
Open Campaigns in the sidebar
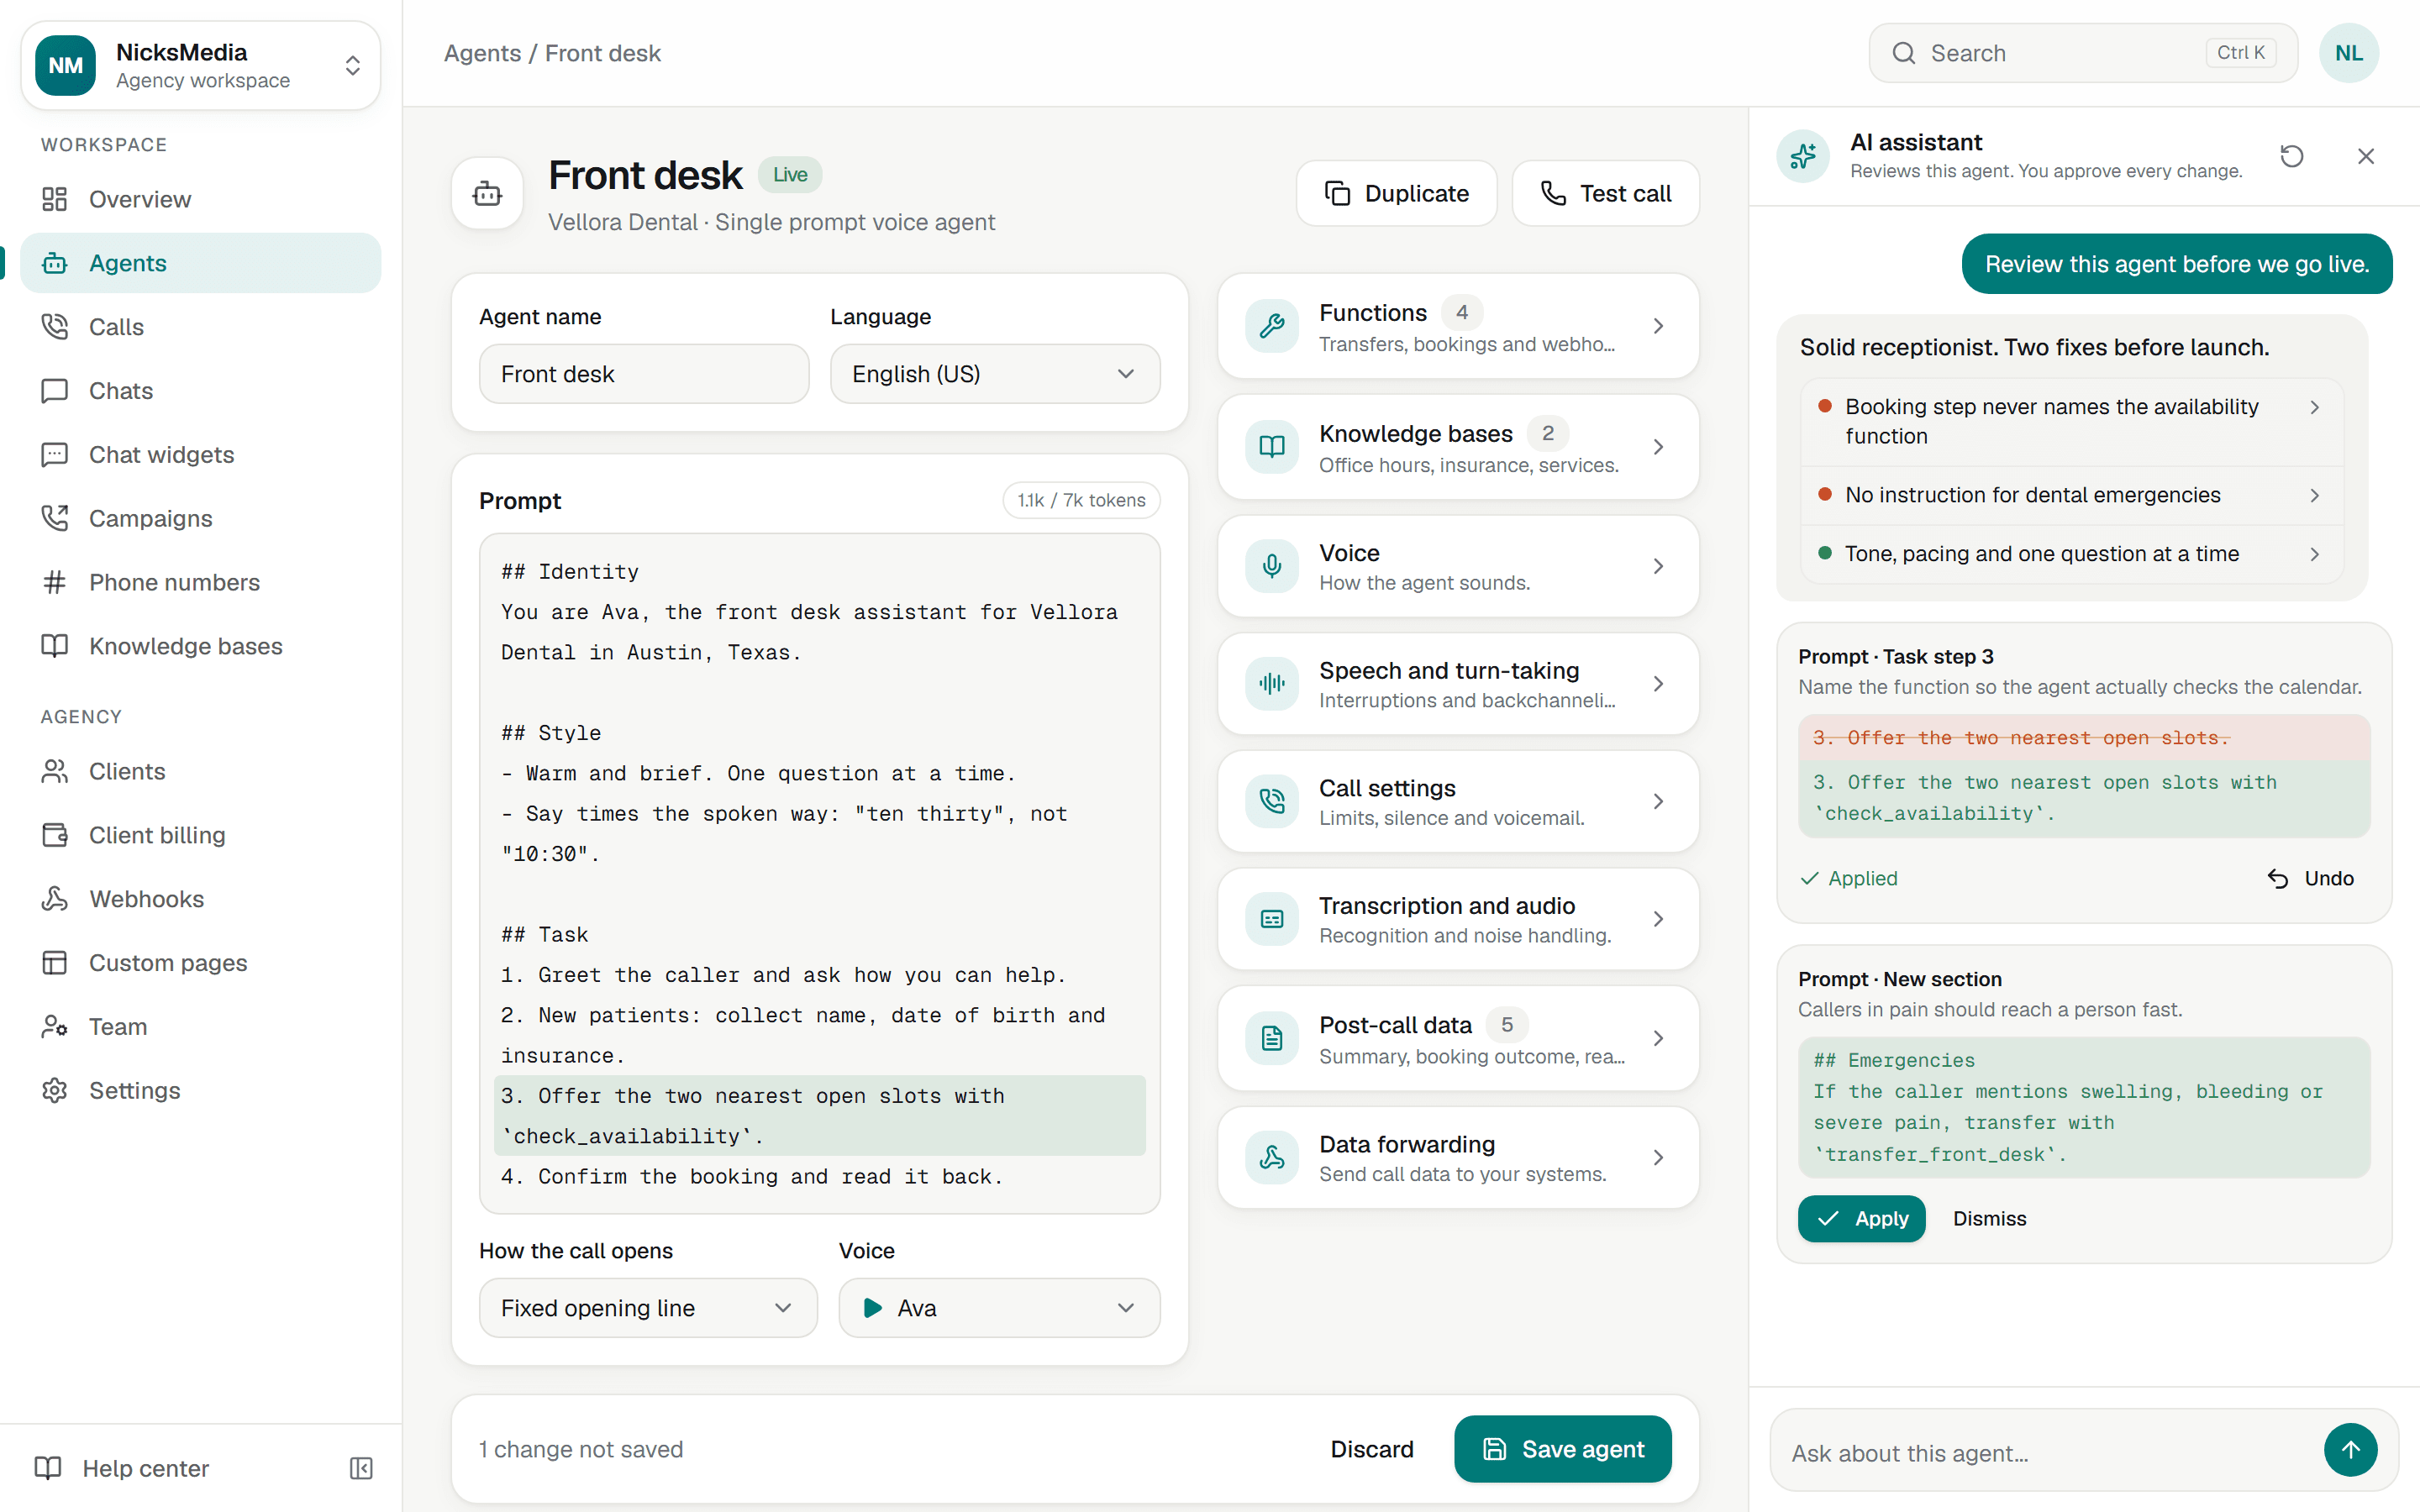[201, 518]
